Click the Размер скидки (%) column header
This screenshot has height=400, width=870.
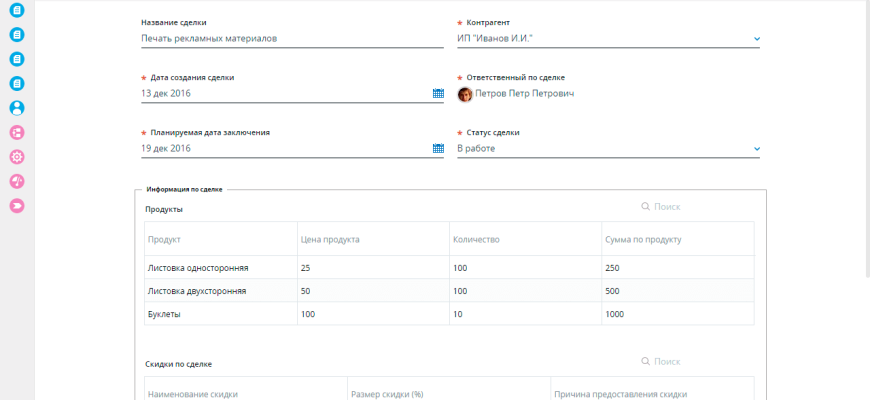[387, 394]
